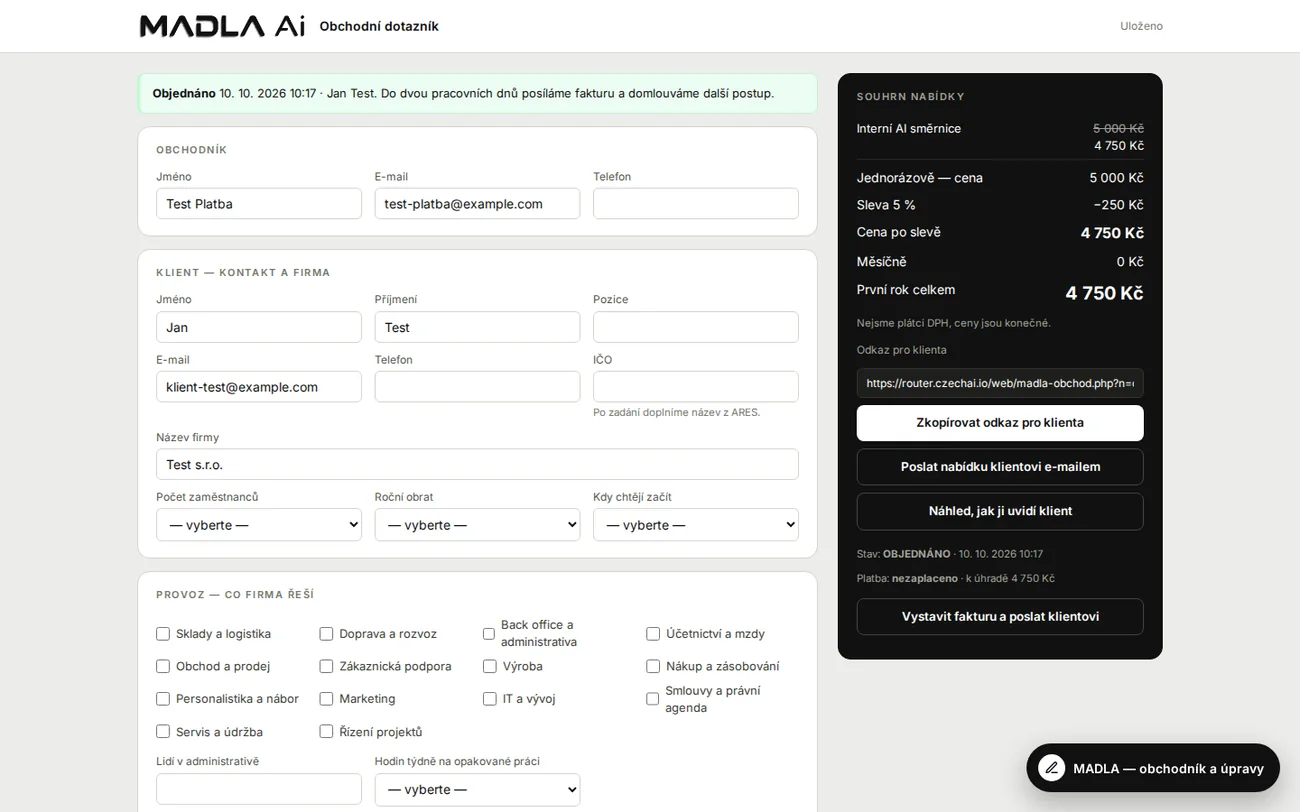Select IT a vývoj checkbox
Viewport: 1300px width, 812px height.
pos(490,699)
